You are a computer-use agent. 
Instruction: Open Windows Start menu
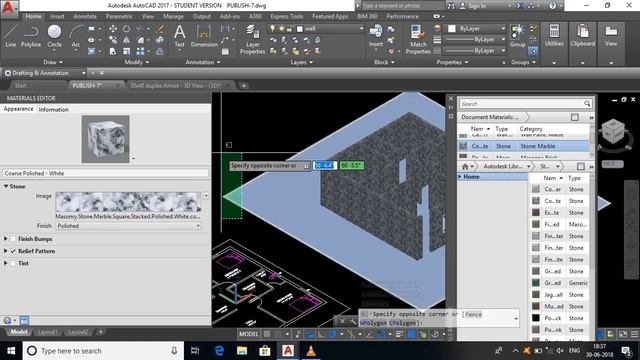point(11,351)
